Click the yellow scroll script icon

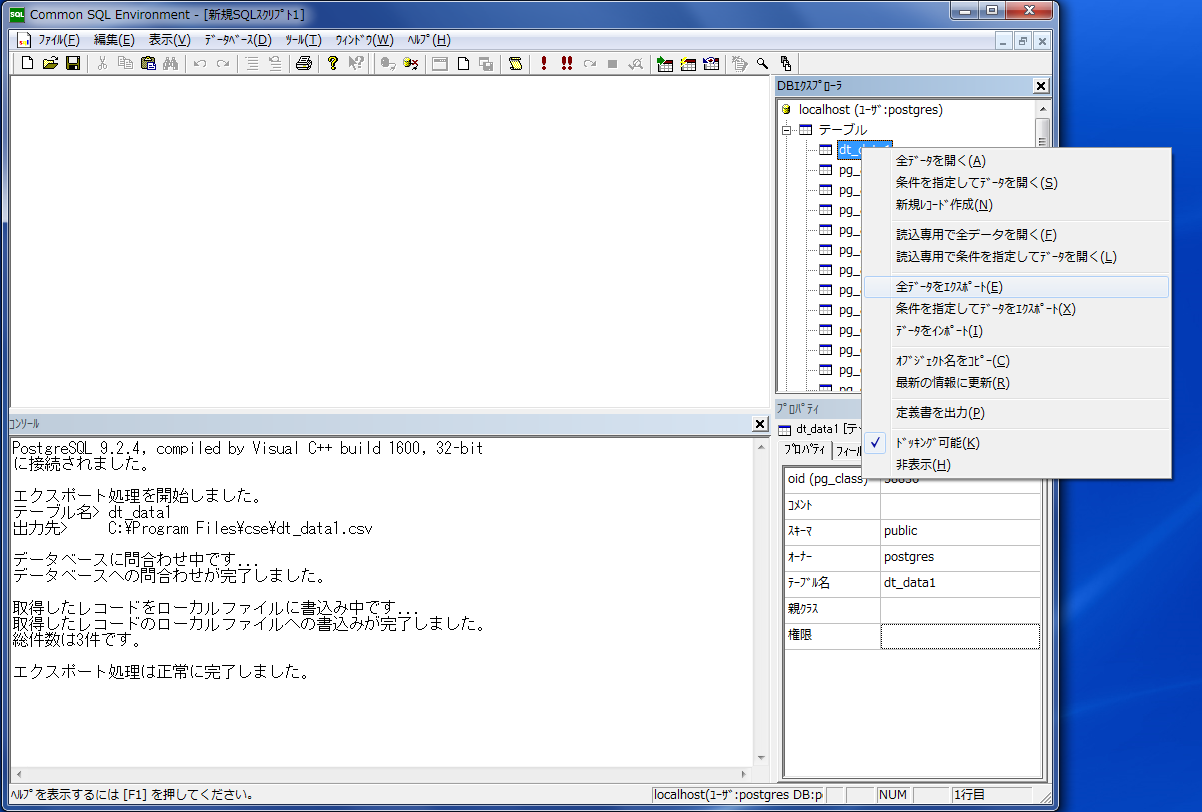[516, 63]
